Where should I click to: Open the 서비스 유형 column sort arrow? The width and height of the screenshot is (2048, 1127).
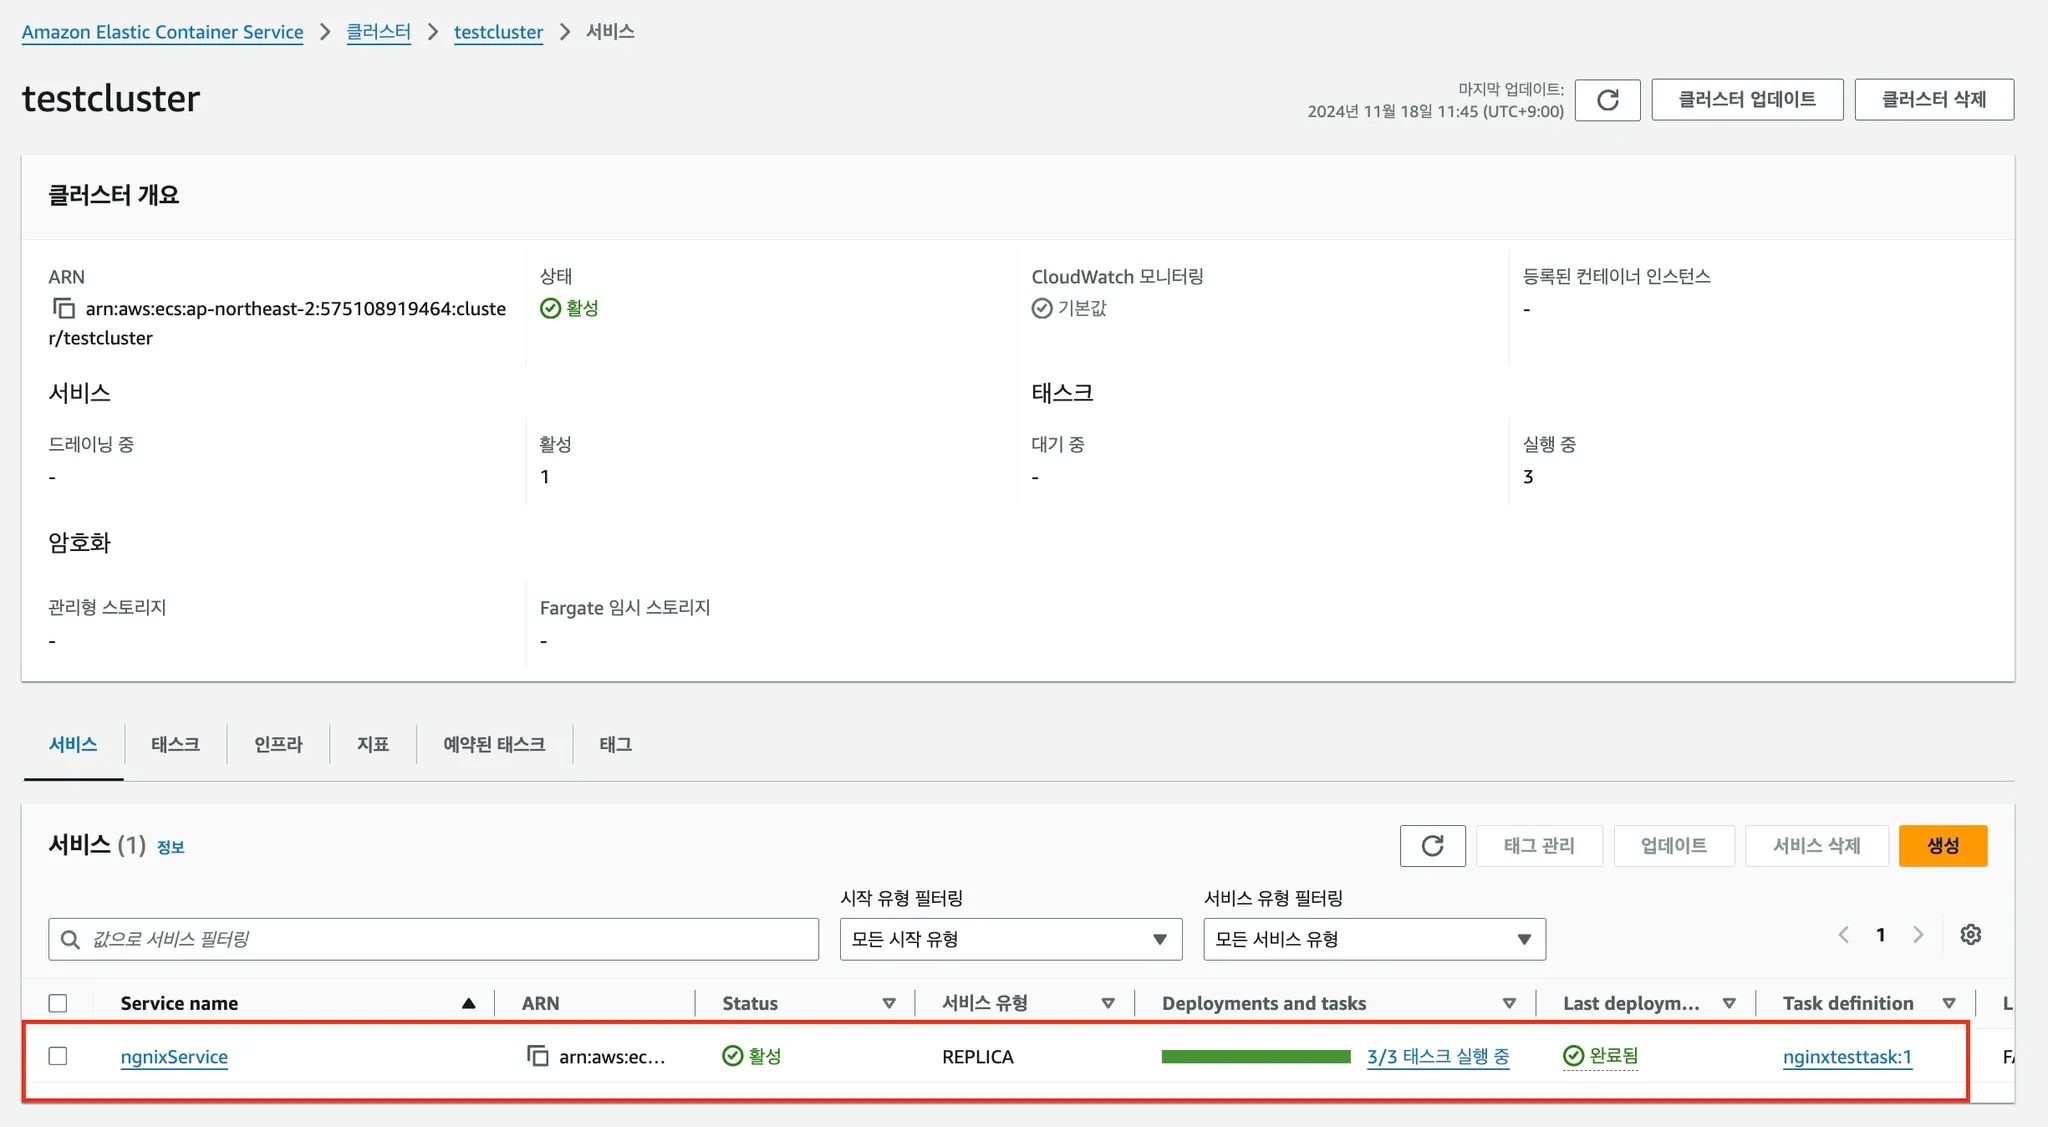point(1108,1003)
